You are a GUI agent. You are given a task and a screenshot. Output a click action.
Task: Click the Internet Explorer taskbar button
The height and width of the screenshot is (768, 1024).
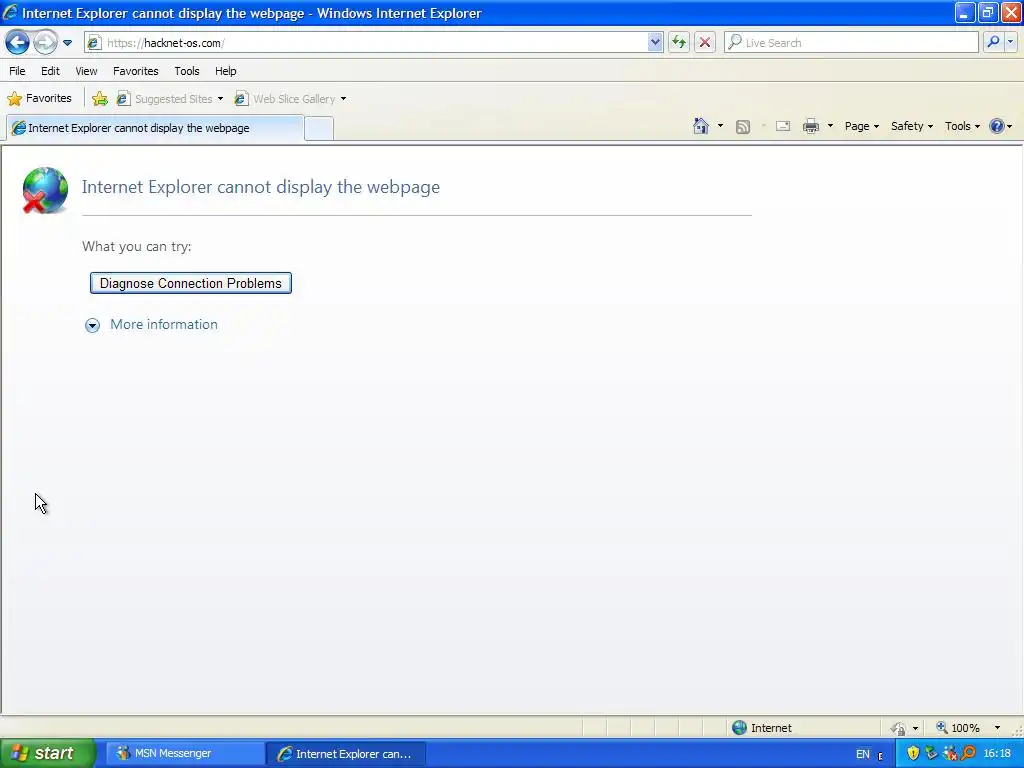click(346, 754)
